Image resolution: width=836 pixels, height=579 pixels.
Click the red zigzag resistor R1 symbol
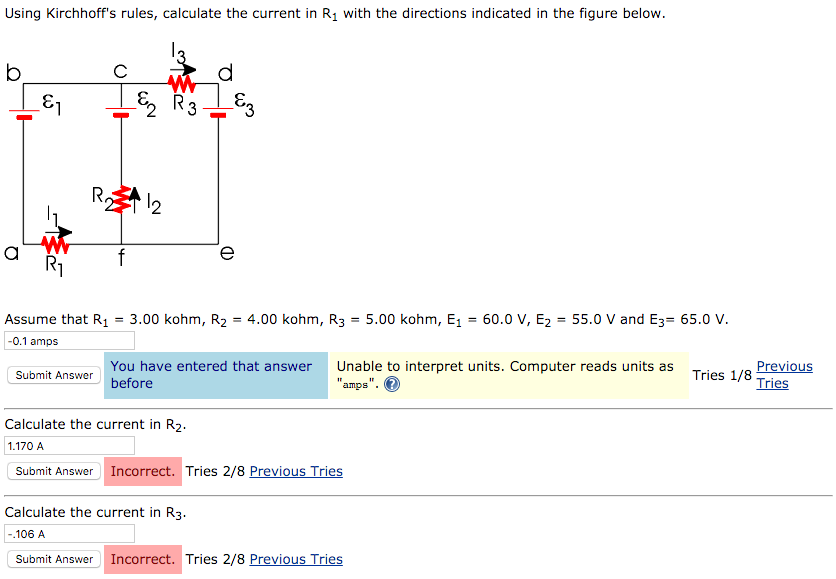[53, 243]
